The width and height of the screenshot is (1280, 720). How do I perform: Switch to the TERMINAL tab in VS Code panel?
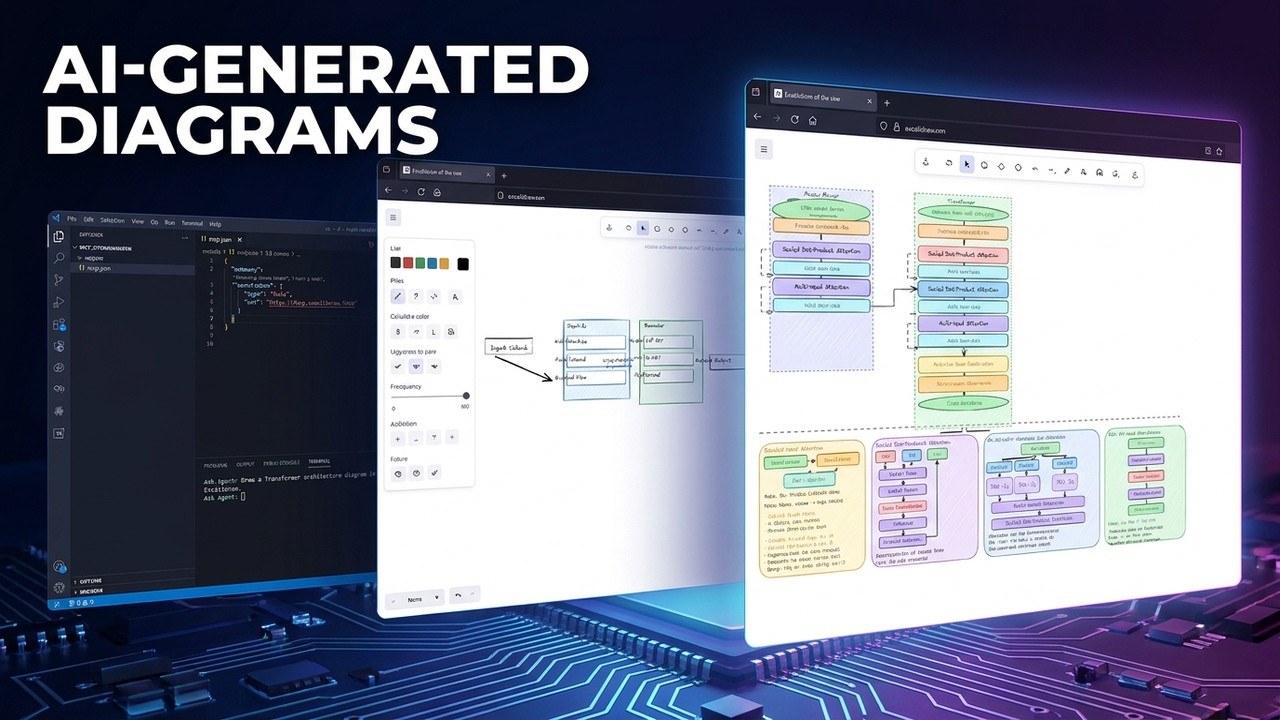click(319, 461)
